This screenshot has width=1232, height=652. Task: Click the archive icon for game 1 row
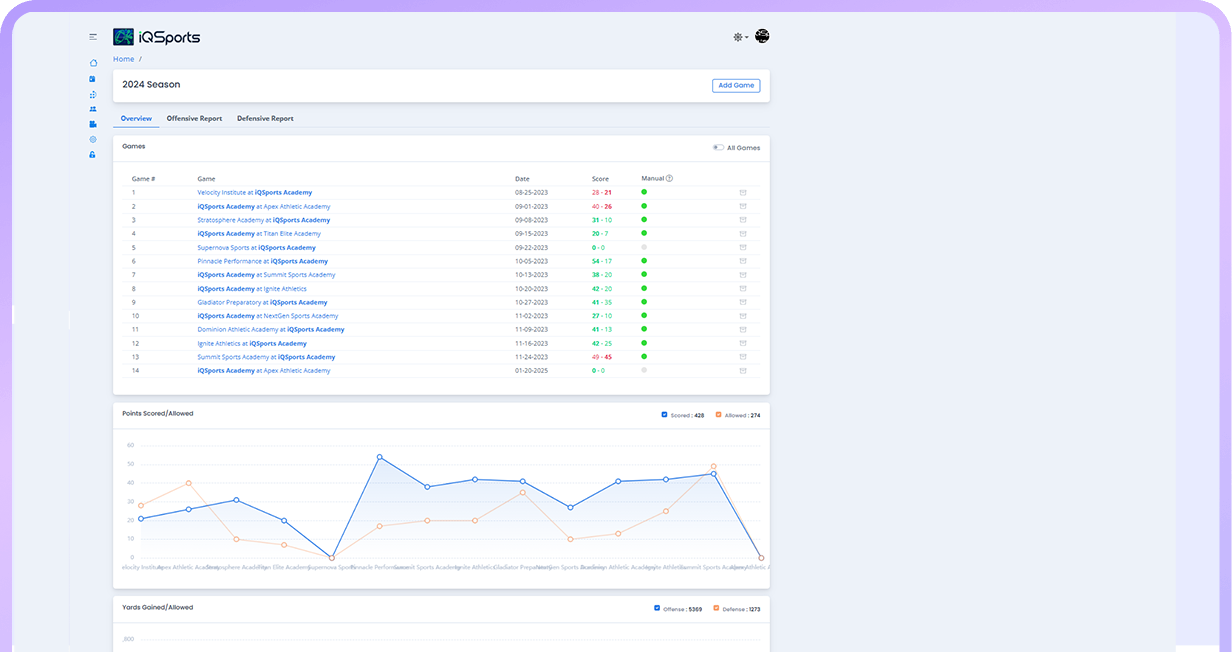pos(743,192)
